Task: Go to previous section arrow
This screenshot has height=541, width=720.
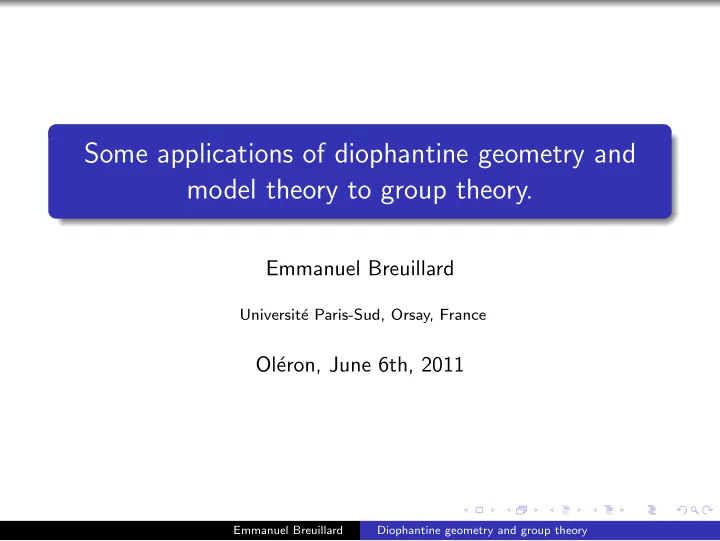Action: (595, 510)
